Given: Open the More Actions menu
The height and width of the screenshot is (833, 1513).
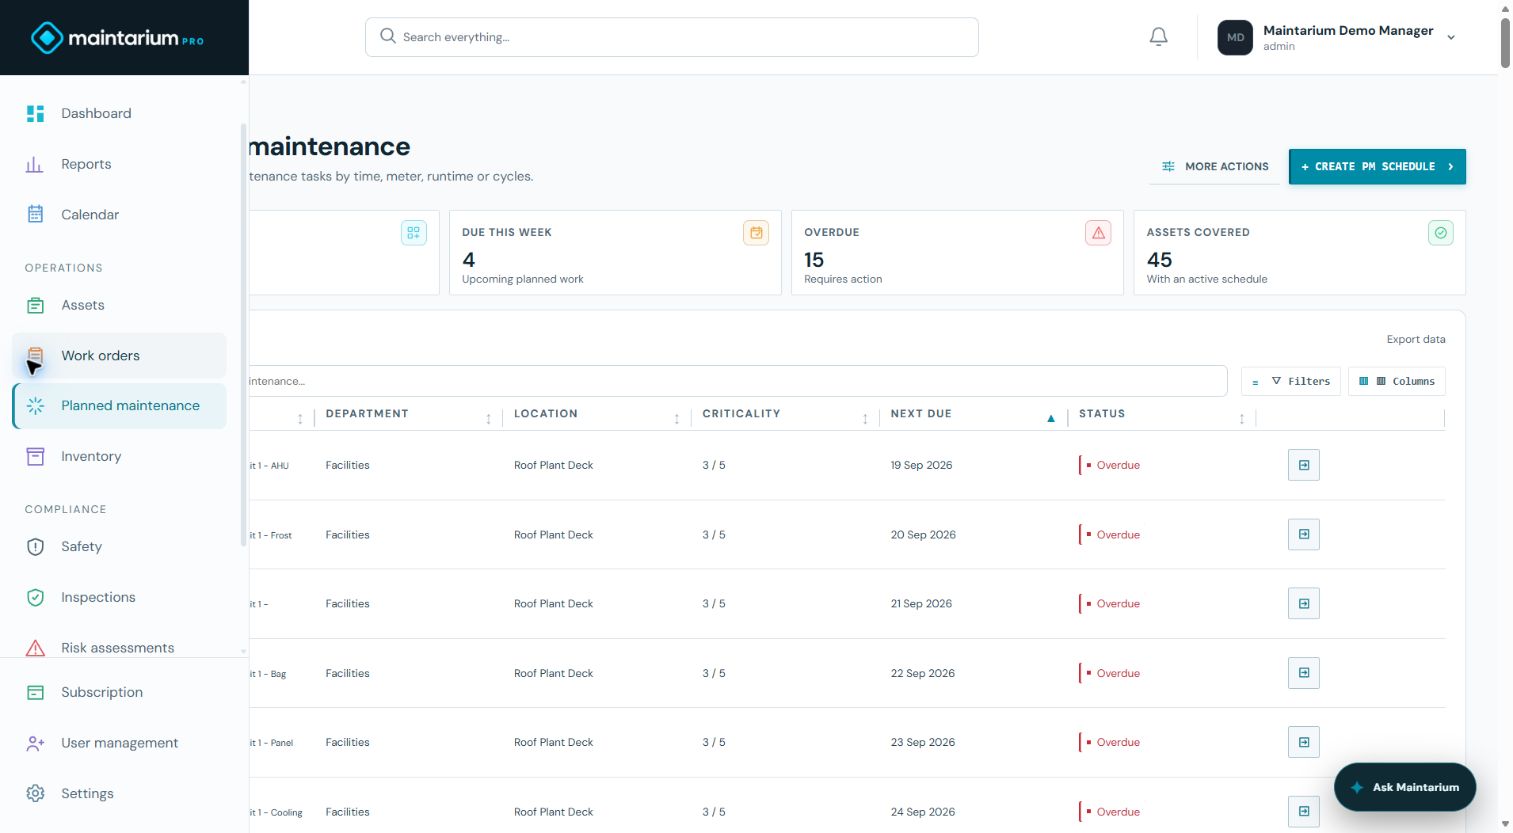Looking at the screenshot, I should [1215, 167].
